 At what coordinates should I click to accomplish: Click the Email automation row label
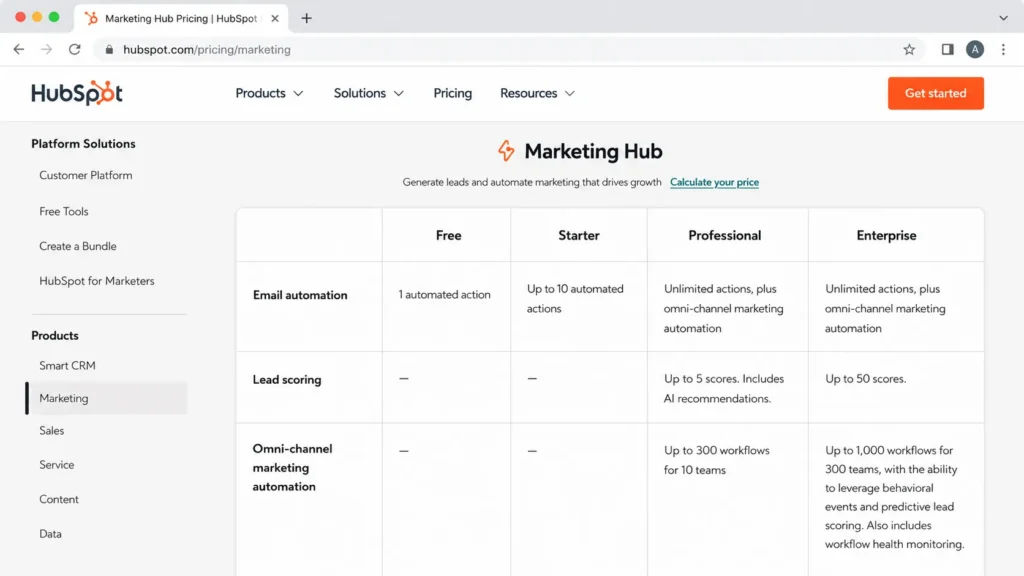click(300, 295)
